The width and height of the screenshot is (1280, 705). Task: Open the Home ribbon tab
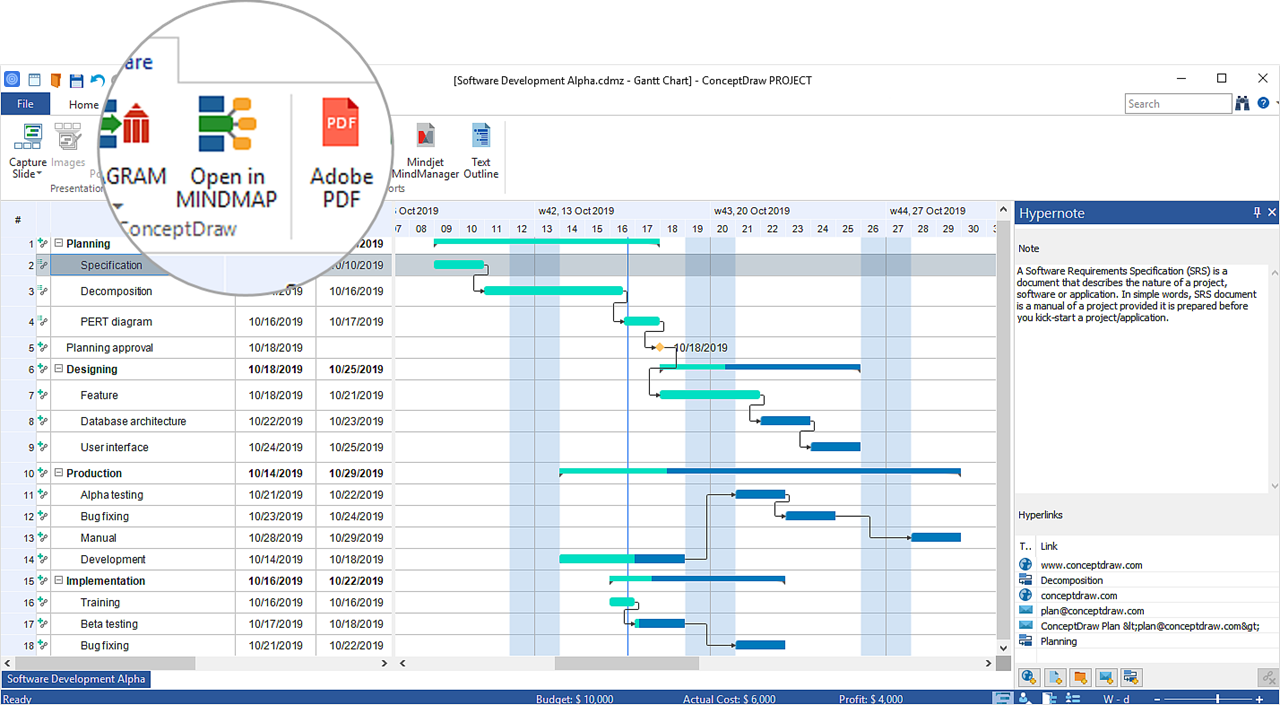click(x=83, y=104)
